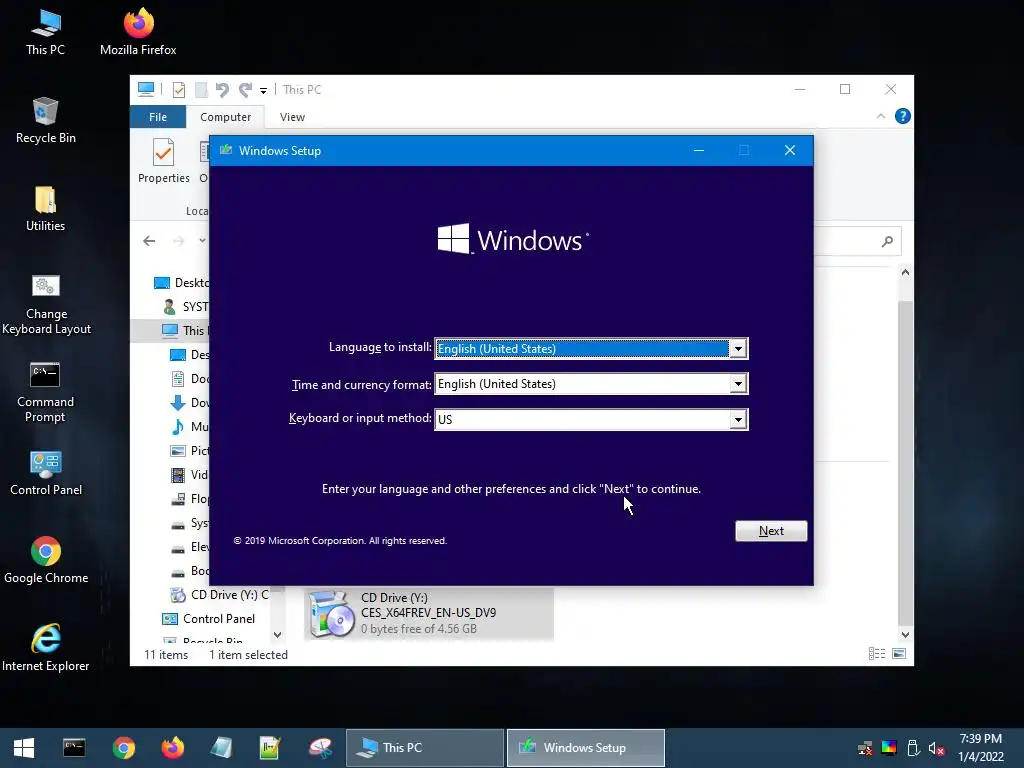Screen dimensions: 1024x768
Task: Click search magnifier in This PC window
Action: click(x=887, y=242)
